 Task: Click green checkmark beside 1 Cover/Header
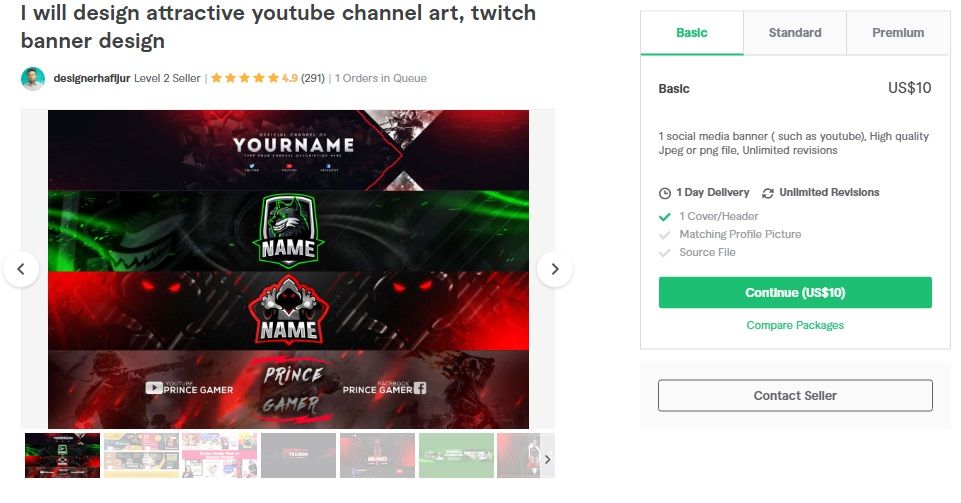click(664, 216)
